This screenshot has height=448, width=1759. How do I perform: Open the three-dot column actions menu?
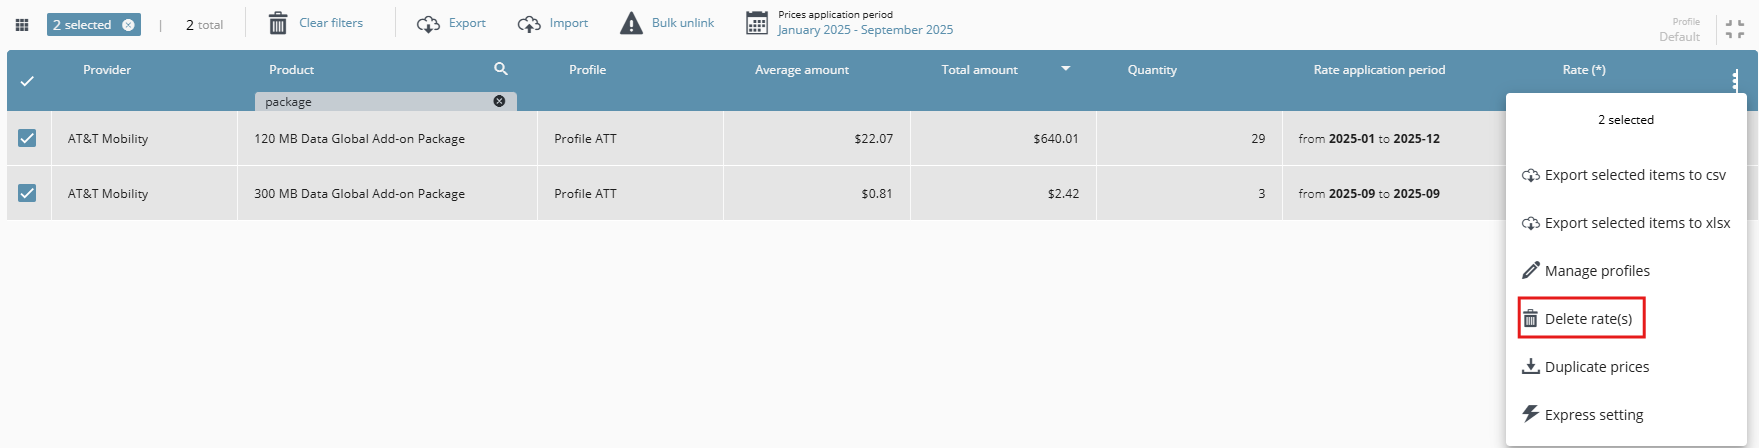(x=1735, y=80)
